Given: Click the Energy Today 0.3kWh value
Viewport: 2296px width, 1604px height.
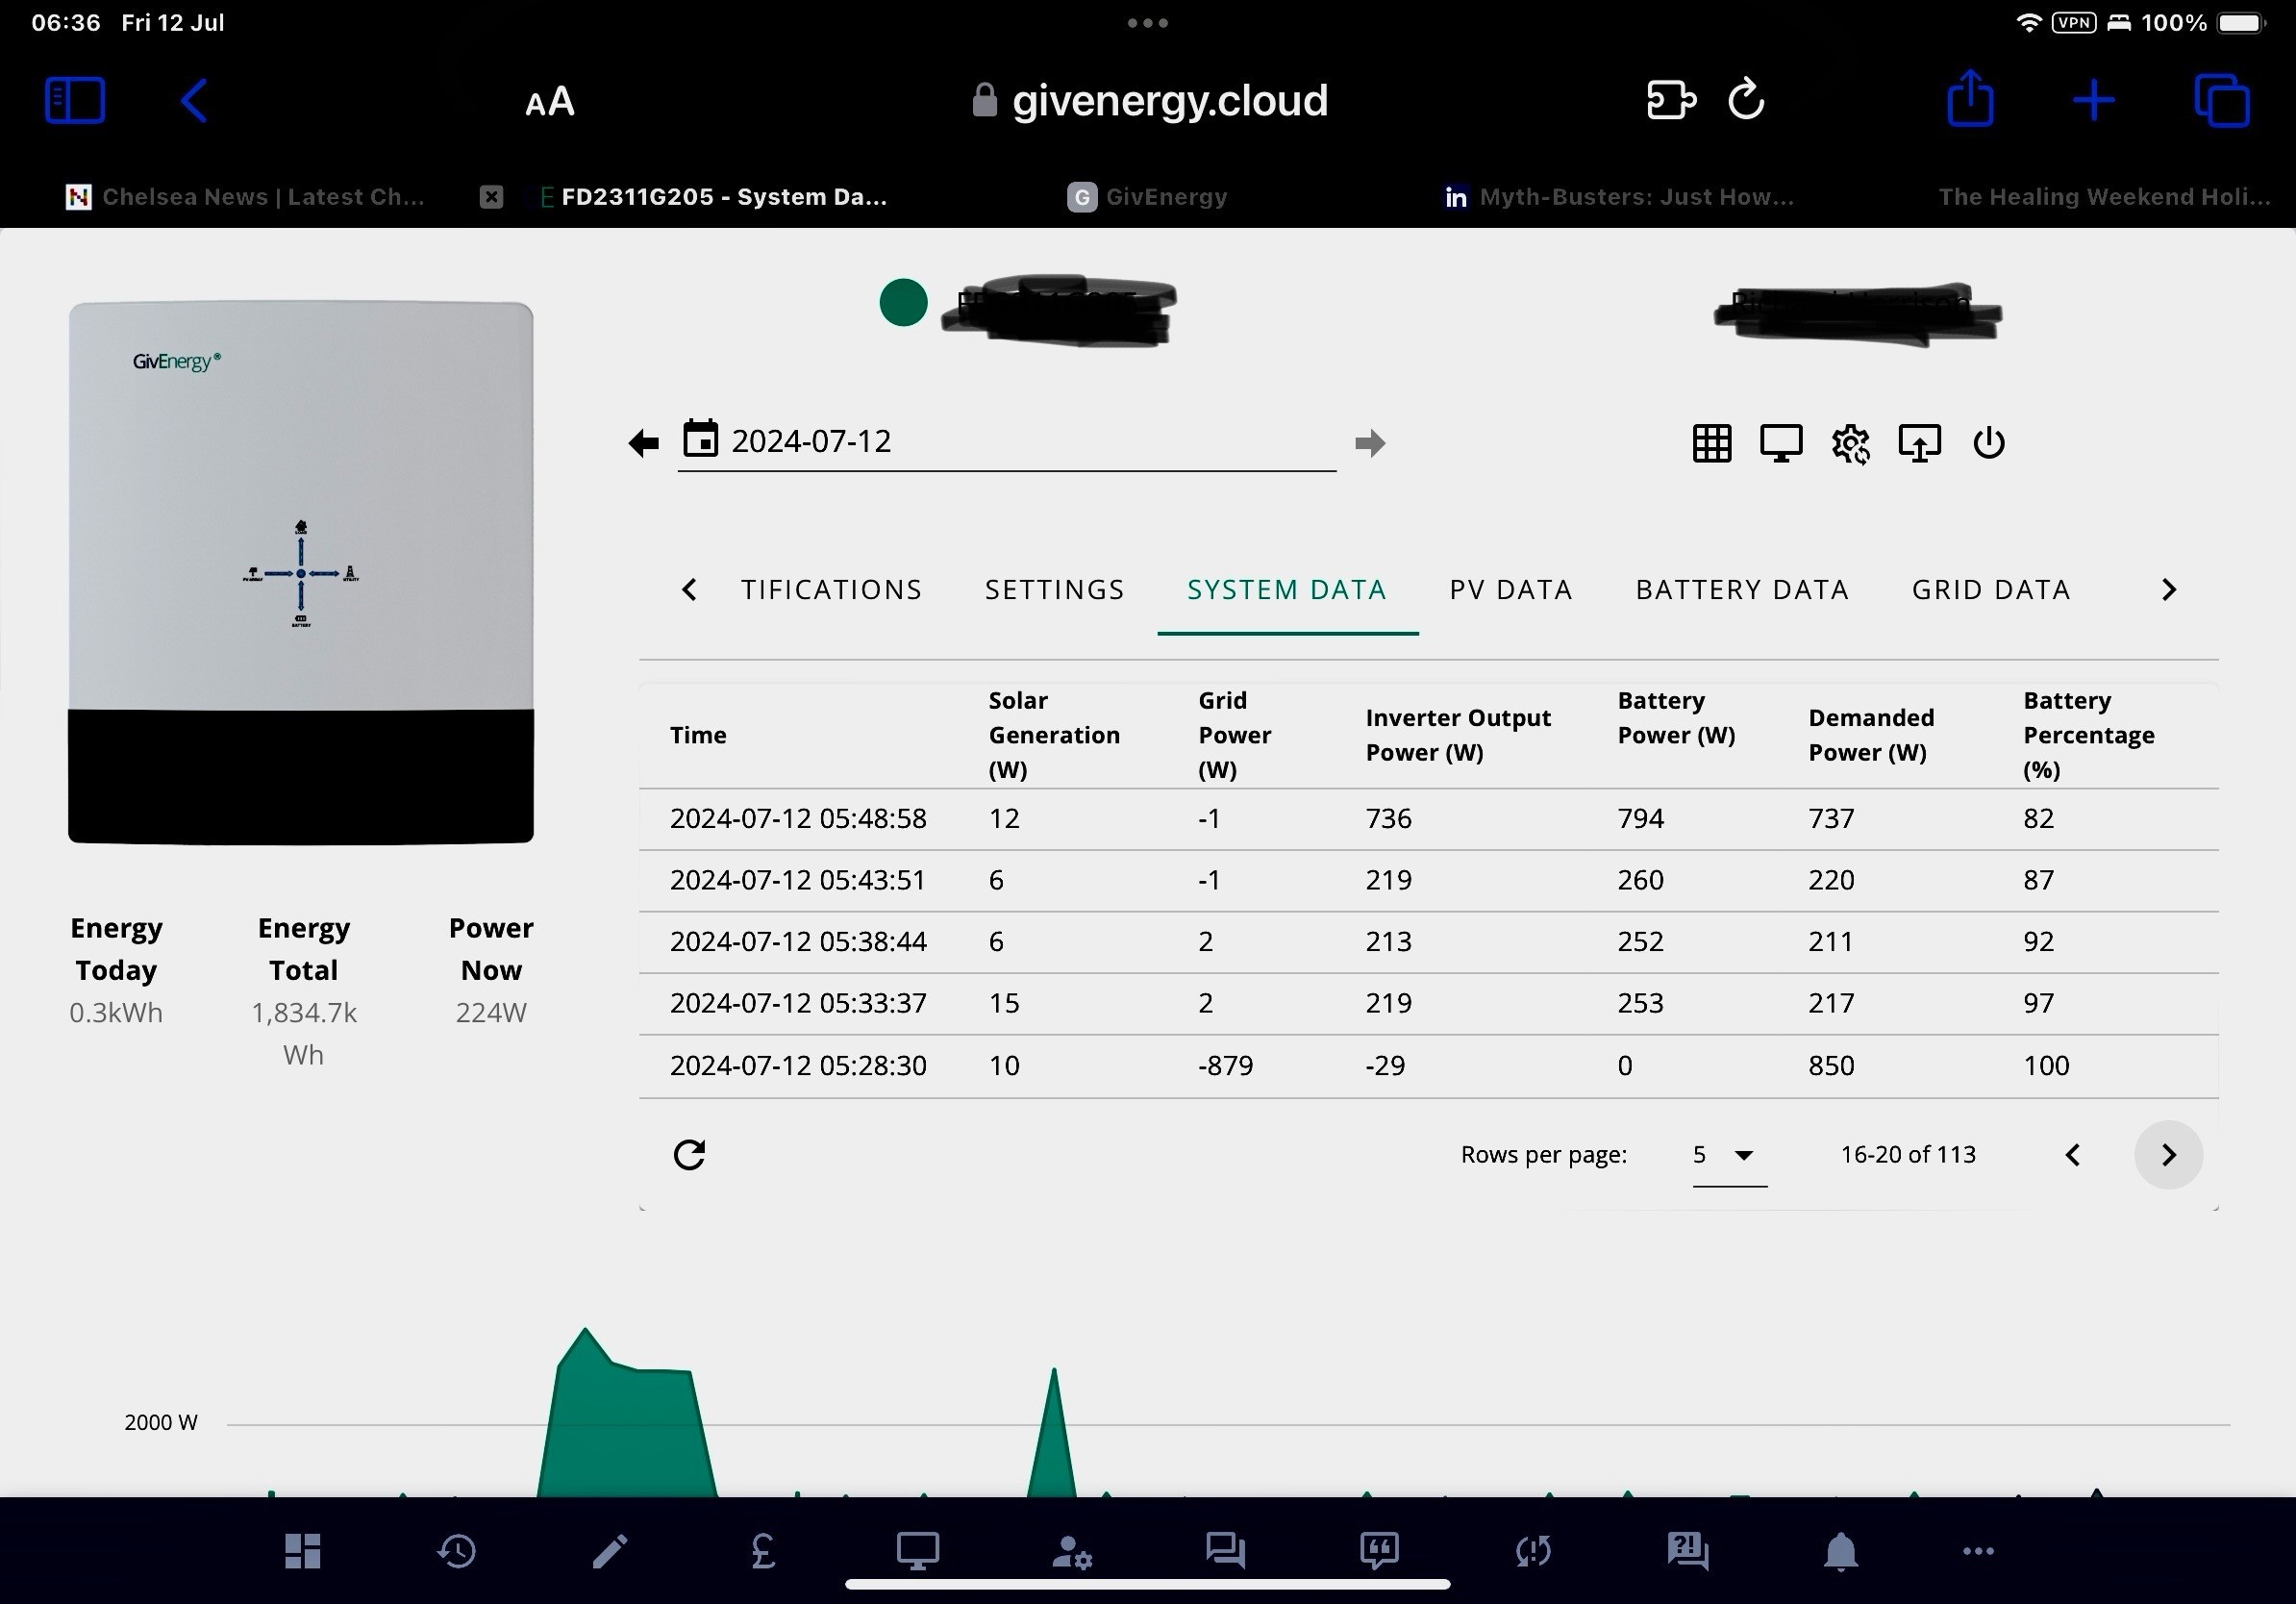Looking at the screenshot, I should [x=116, y=1013].
